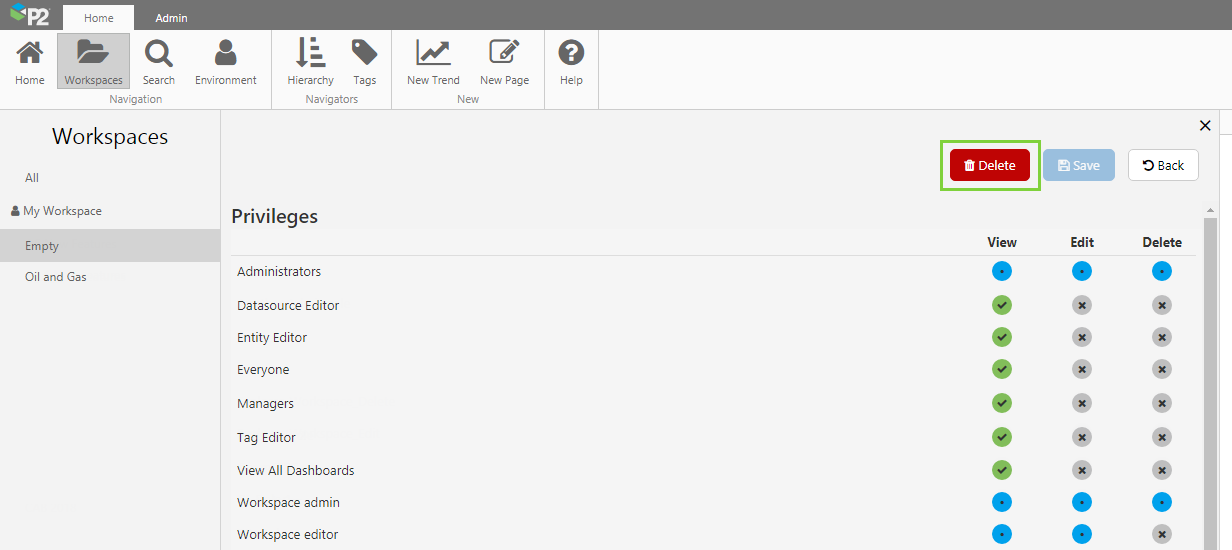1232x550 pixels.
Task: Switch to the Admin tab
Action: pos(171,17)
